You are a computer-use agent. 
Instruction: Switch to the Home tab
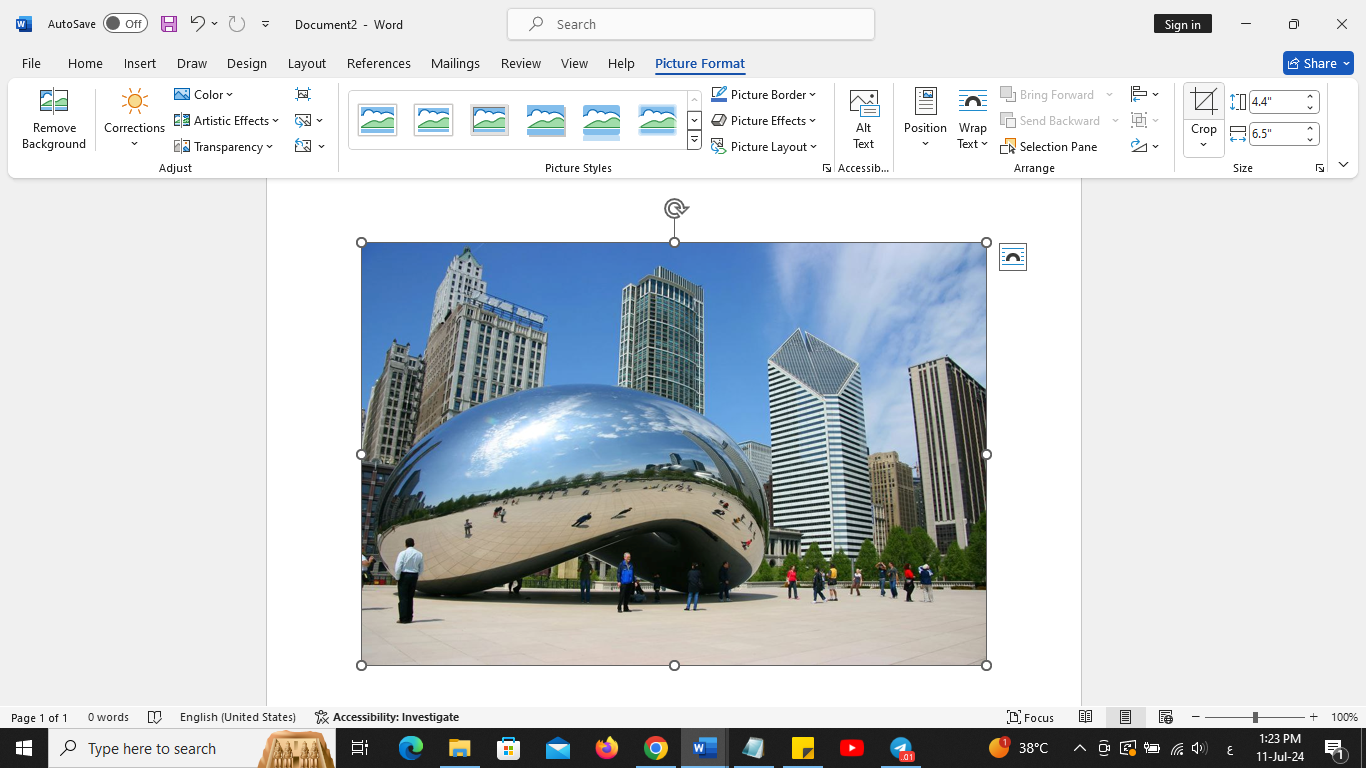[x=85, y=63]
